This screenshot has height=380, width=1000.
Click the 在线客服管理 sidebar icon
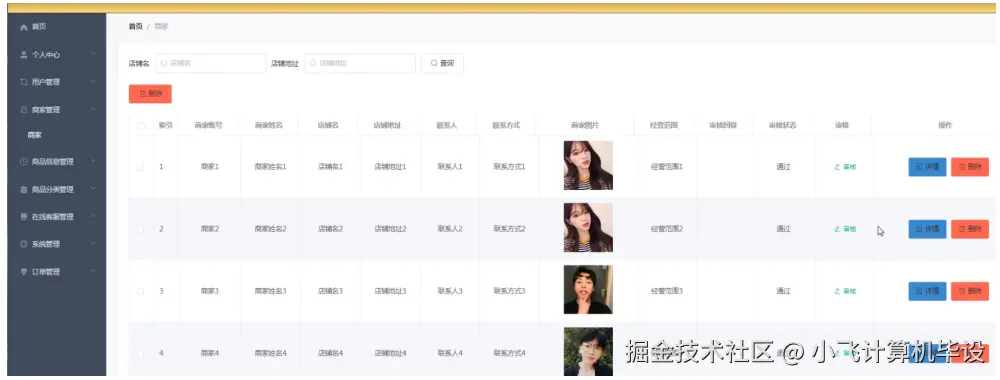24,217
